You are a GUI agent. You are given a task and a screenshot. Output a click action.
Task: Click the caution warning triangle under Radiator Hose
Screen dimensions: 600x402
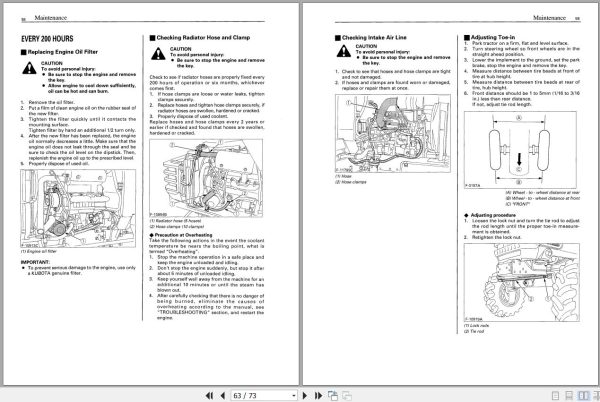158,54
